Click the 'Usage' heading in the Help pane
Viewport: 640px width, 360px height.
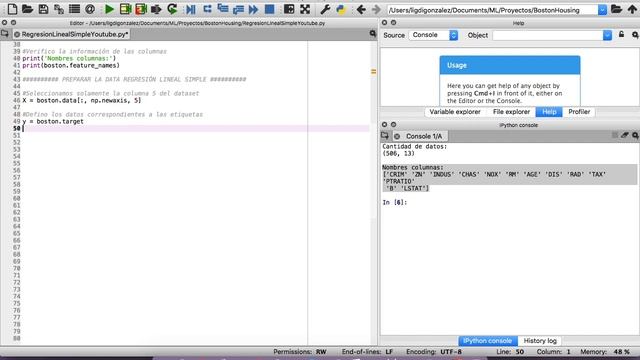456,65
